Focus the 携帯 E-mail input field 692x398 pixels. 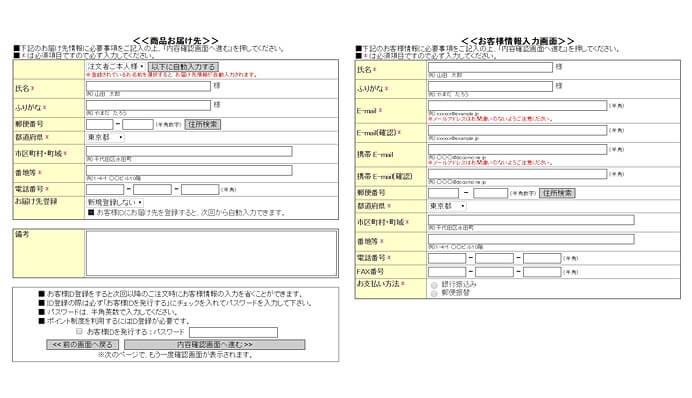pyautogui.click(x=518, y=149)
